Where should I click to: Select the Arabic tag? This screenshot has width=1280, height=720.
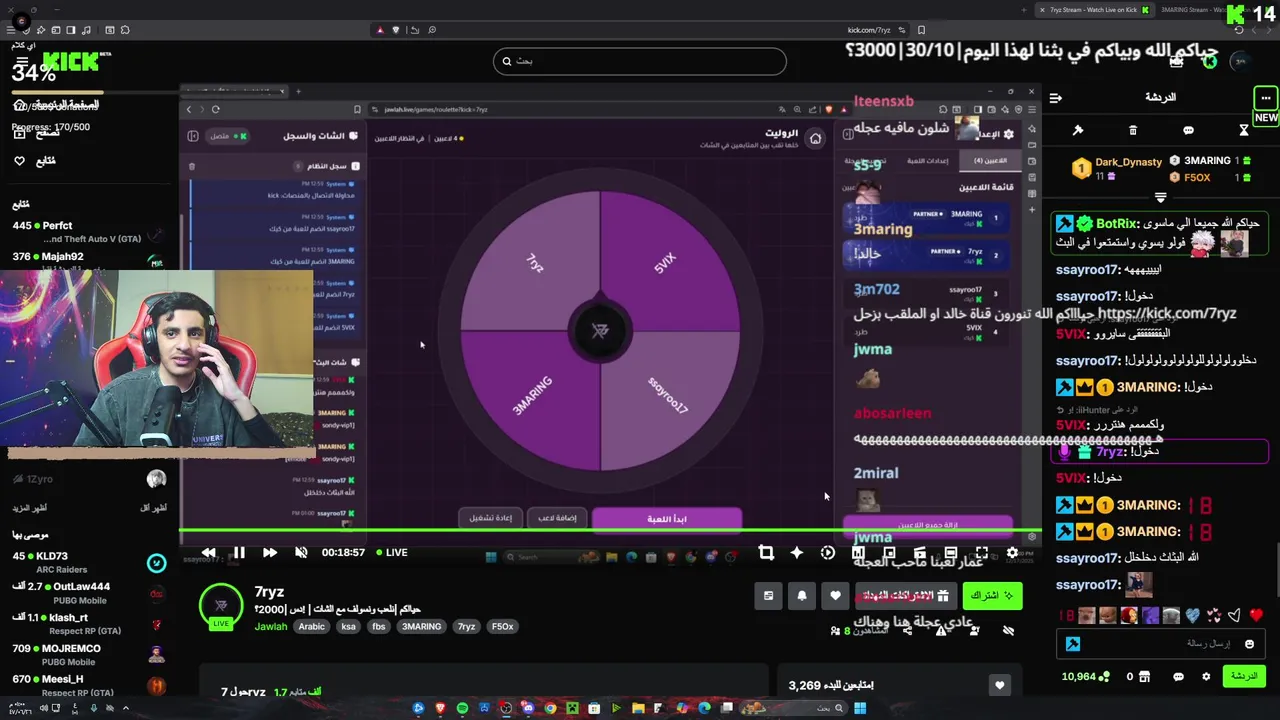[312, 627]
